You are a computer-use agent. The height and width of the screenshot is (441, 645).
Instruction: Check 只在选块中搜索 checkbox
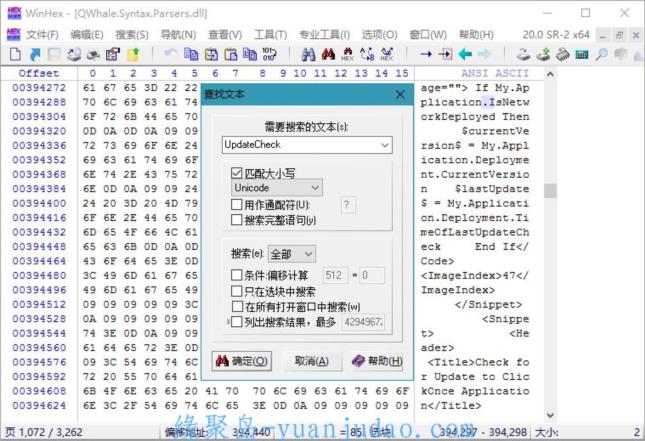[237, 291]
